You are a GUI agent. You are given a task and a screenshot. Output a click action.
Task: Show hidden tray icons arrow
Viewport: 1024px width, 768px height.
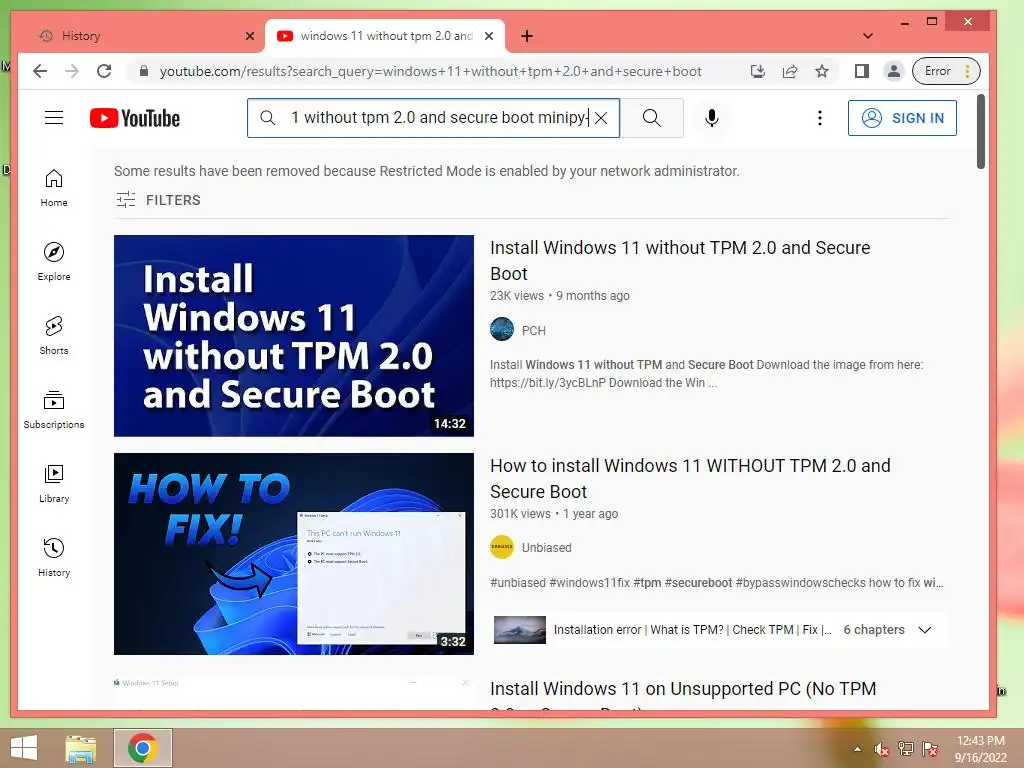coord(857,749)
